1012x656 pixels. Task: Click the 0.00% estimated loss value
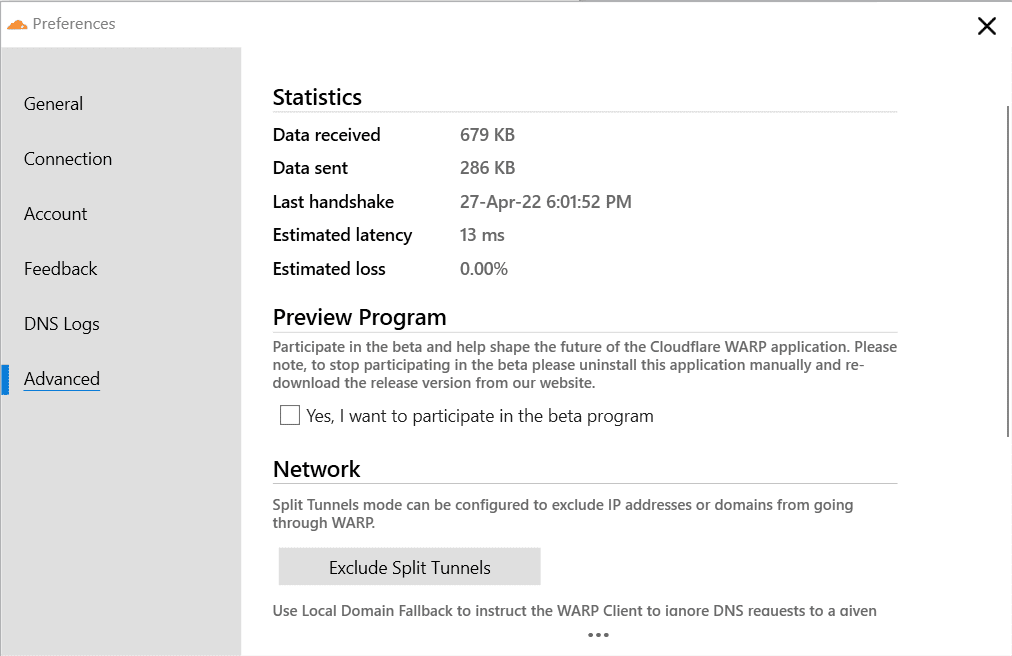(484, 269)
